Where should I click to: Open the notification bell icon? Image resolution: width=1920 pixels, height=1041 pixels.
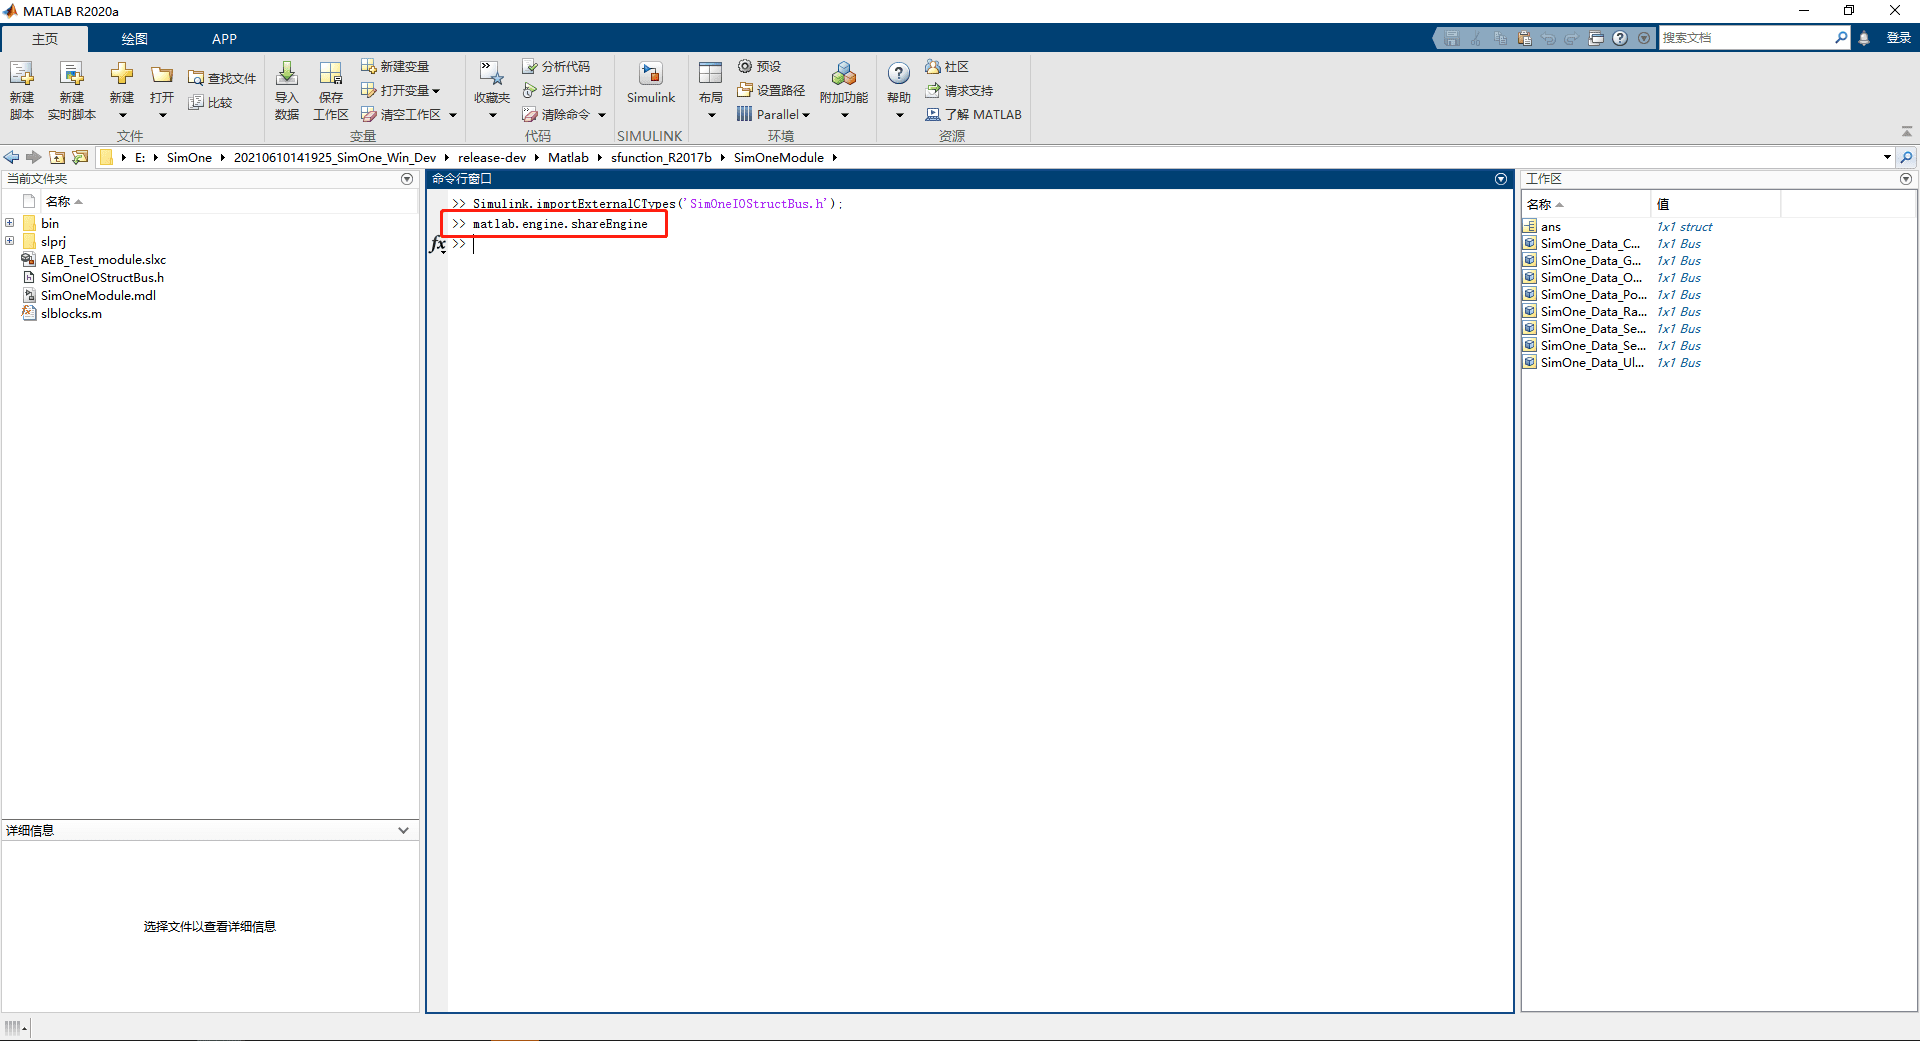[x=1864, y=38]
